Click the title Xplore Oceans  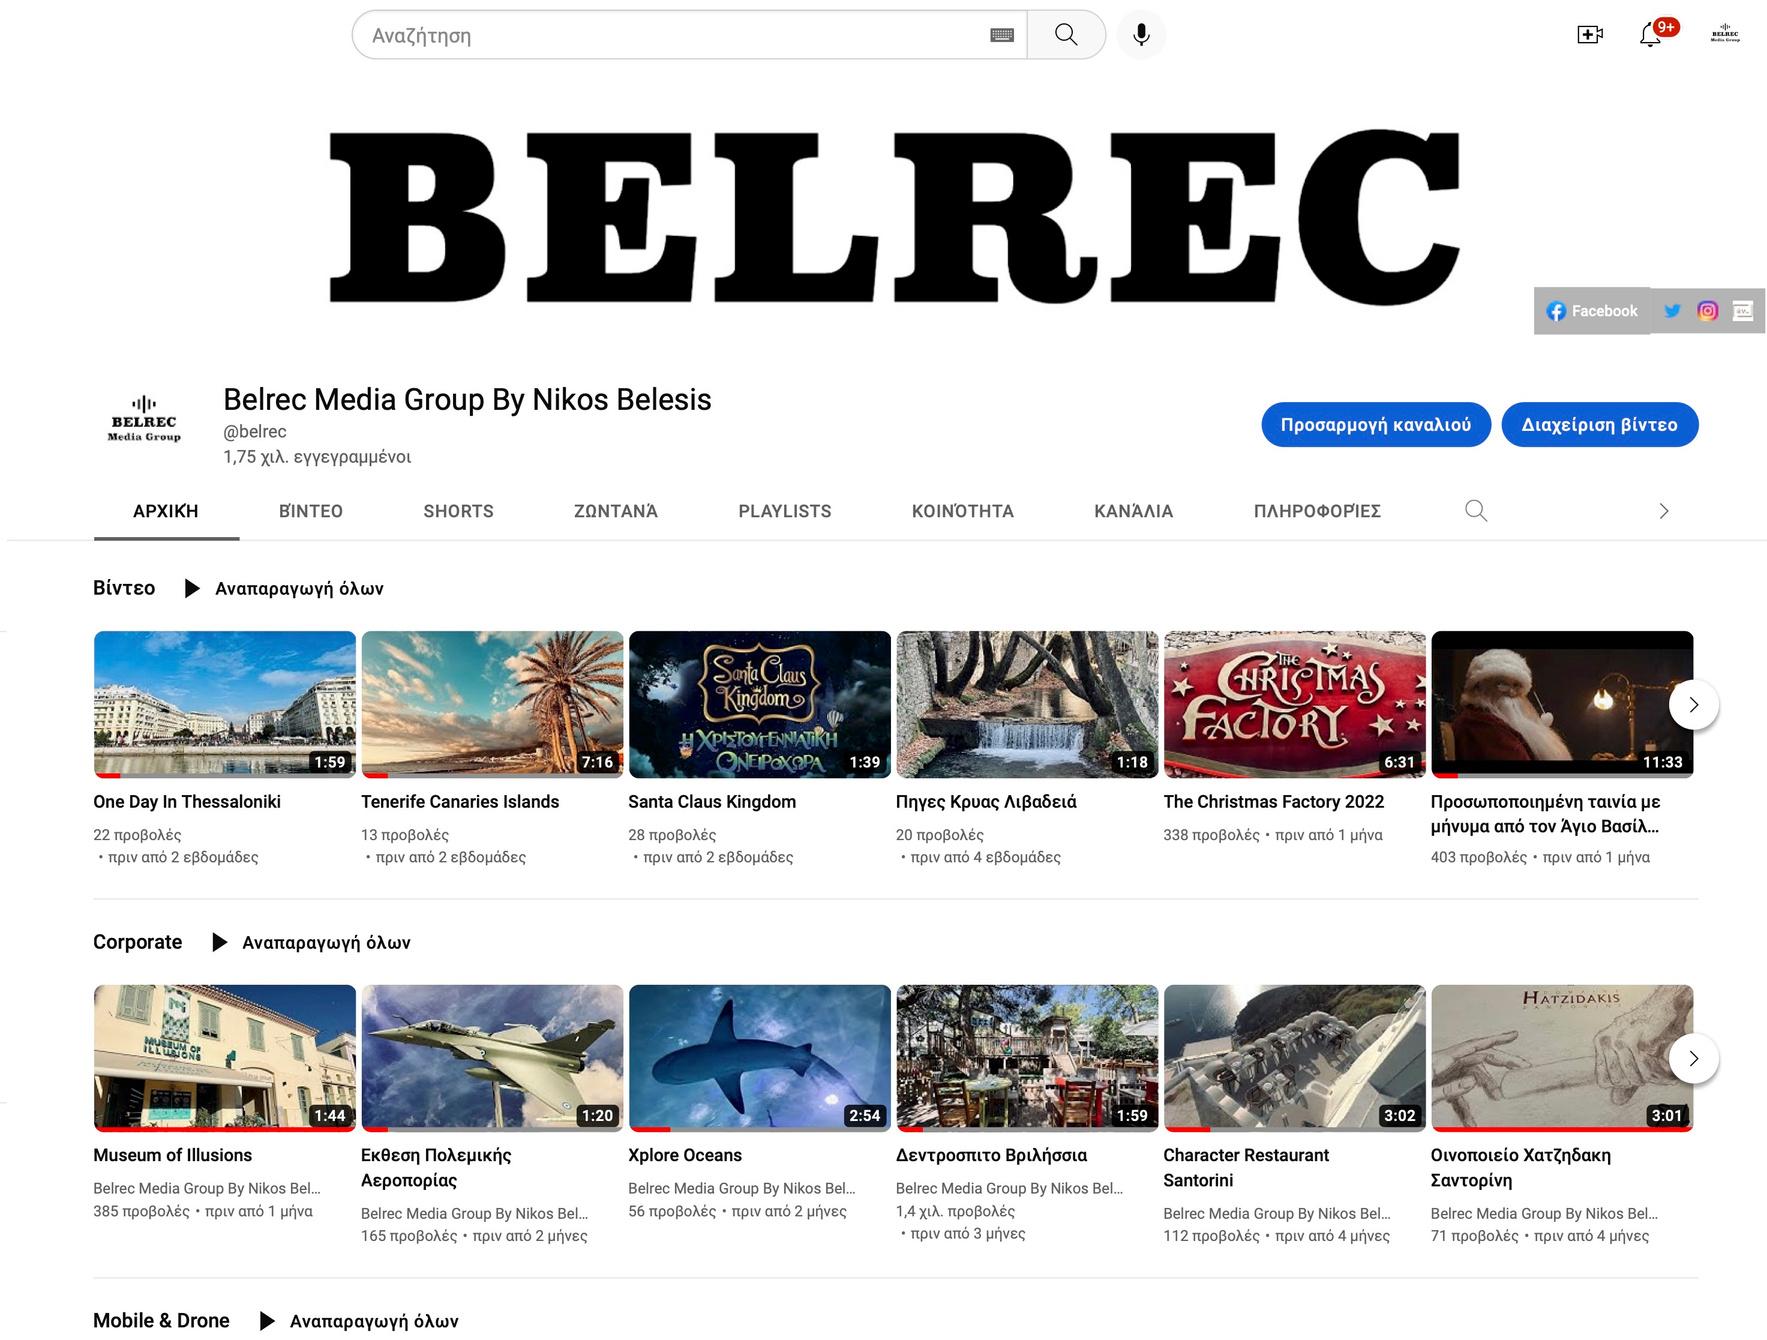[685, 1155]
